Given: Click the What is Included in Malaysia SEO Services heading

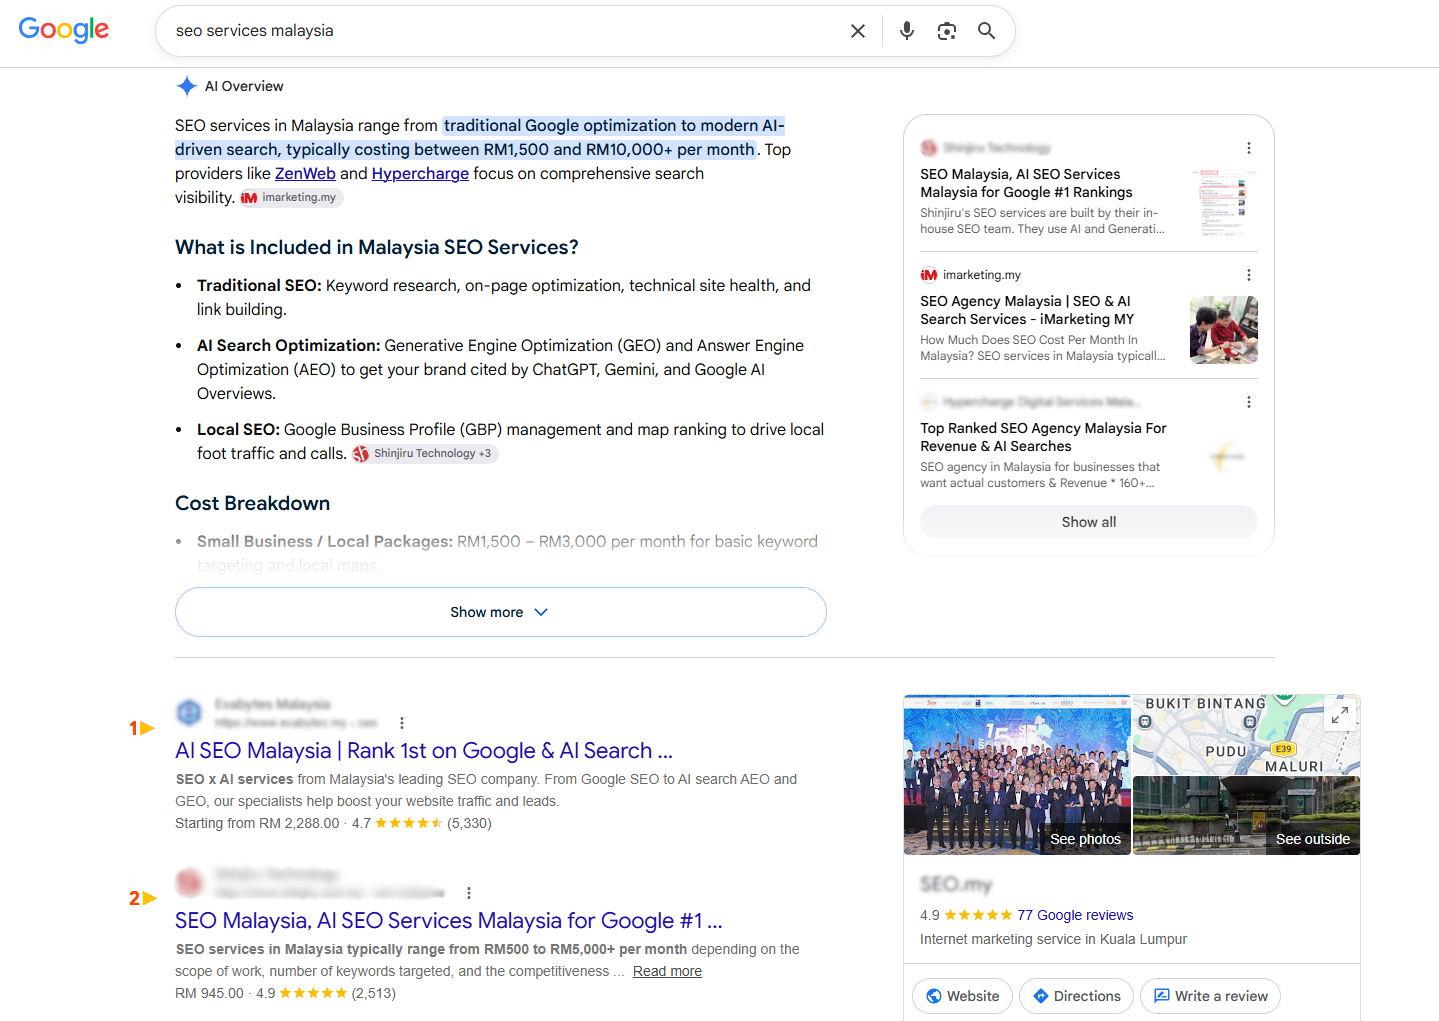Looking at the screenshot, I should (x=377, y=248).
